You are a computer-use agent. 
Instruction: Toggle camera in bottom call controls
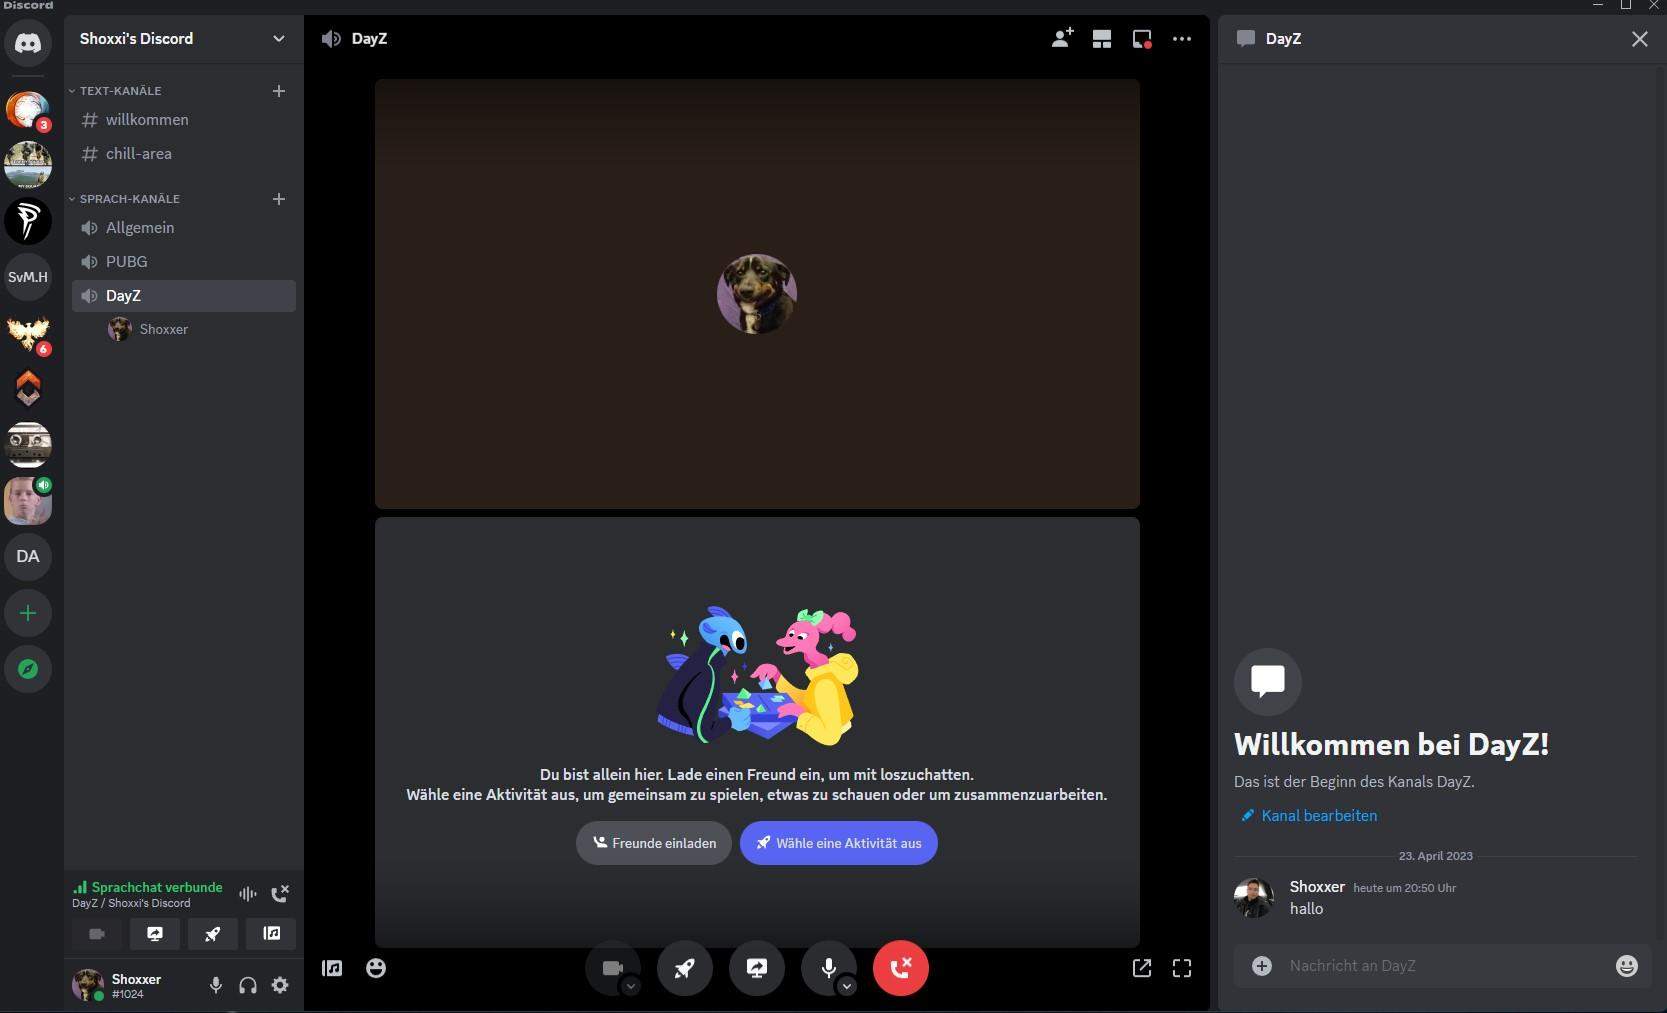612,968
